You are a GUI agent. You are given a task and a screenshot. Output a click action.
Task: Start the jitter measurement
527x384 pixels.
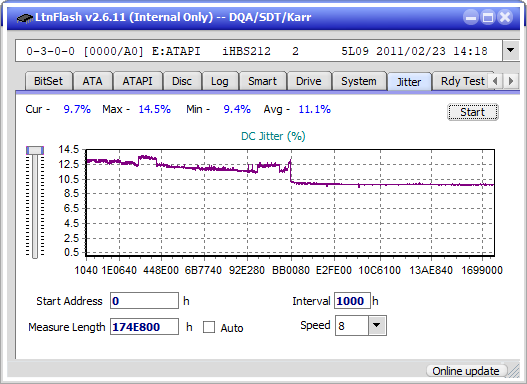473,112
